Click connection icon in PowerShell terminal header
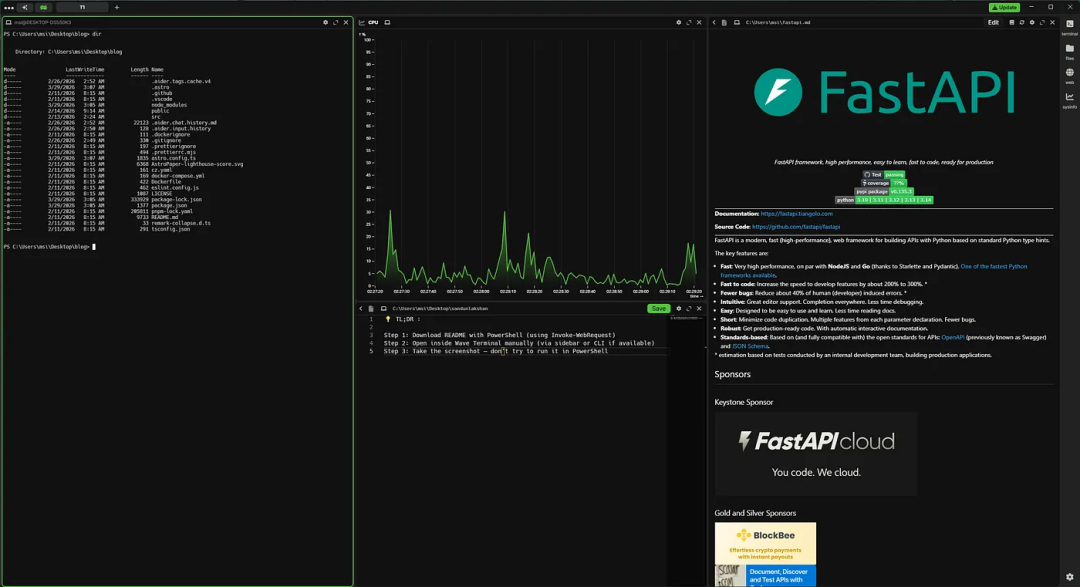Screen dimensions: 1080x587 click(8, 23)
